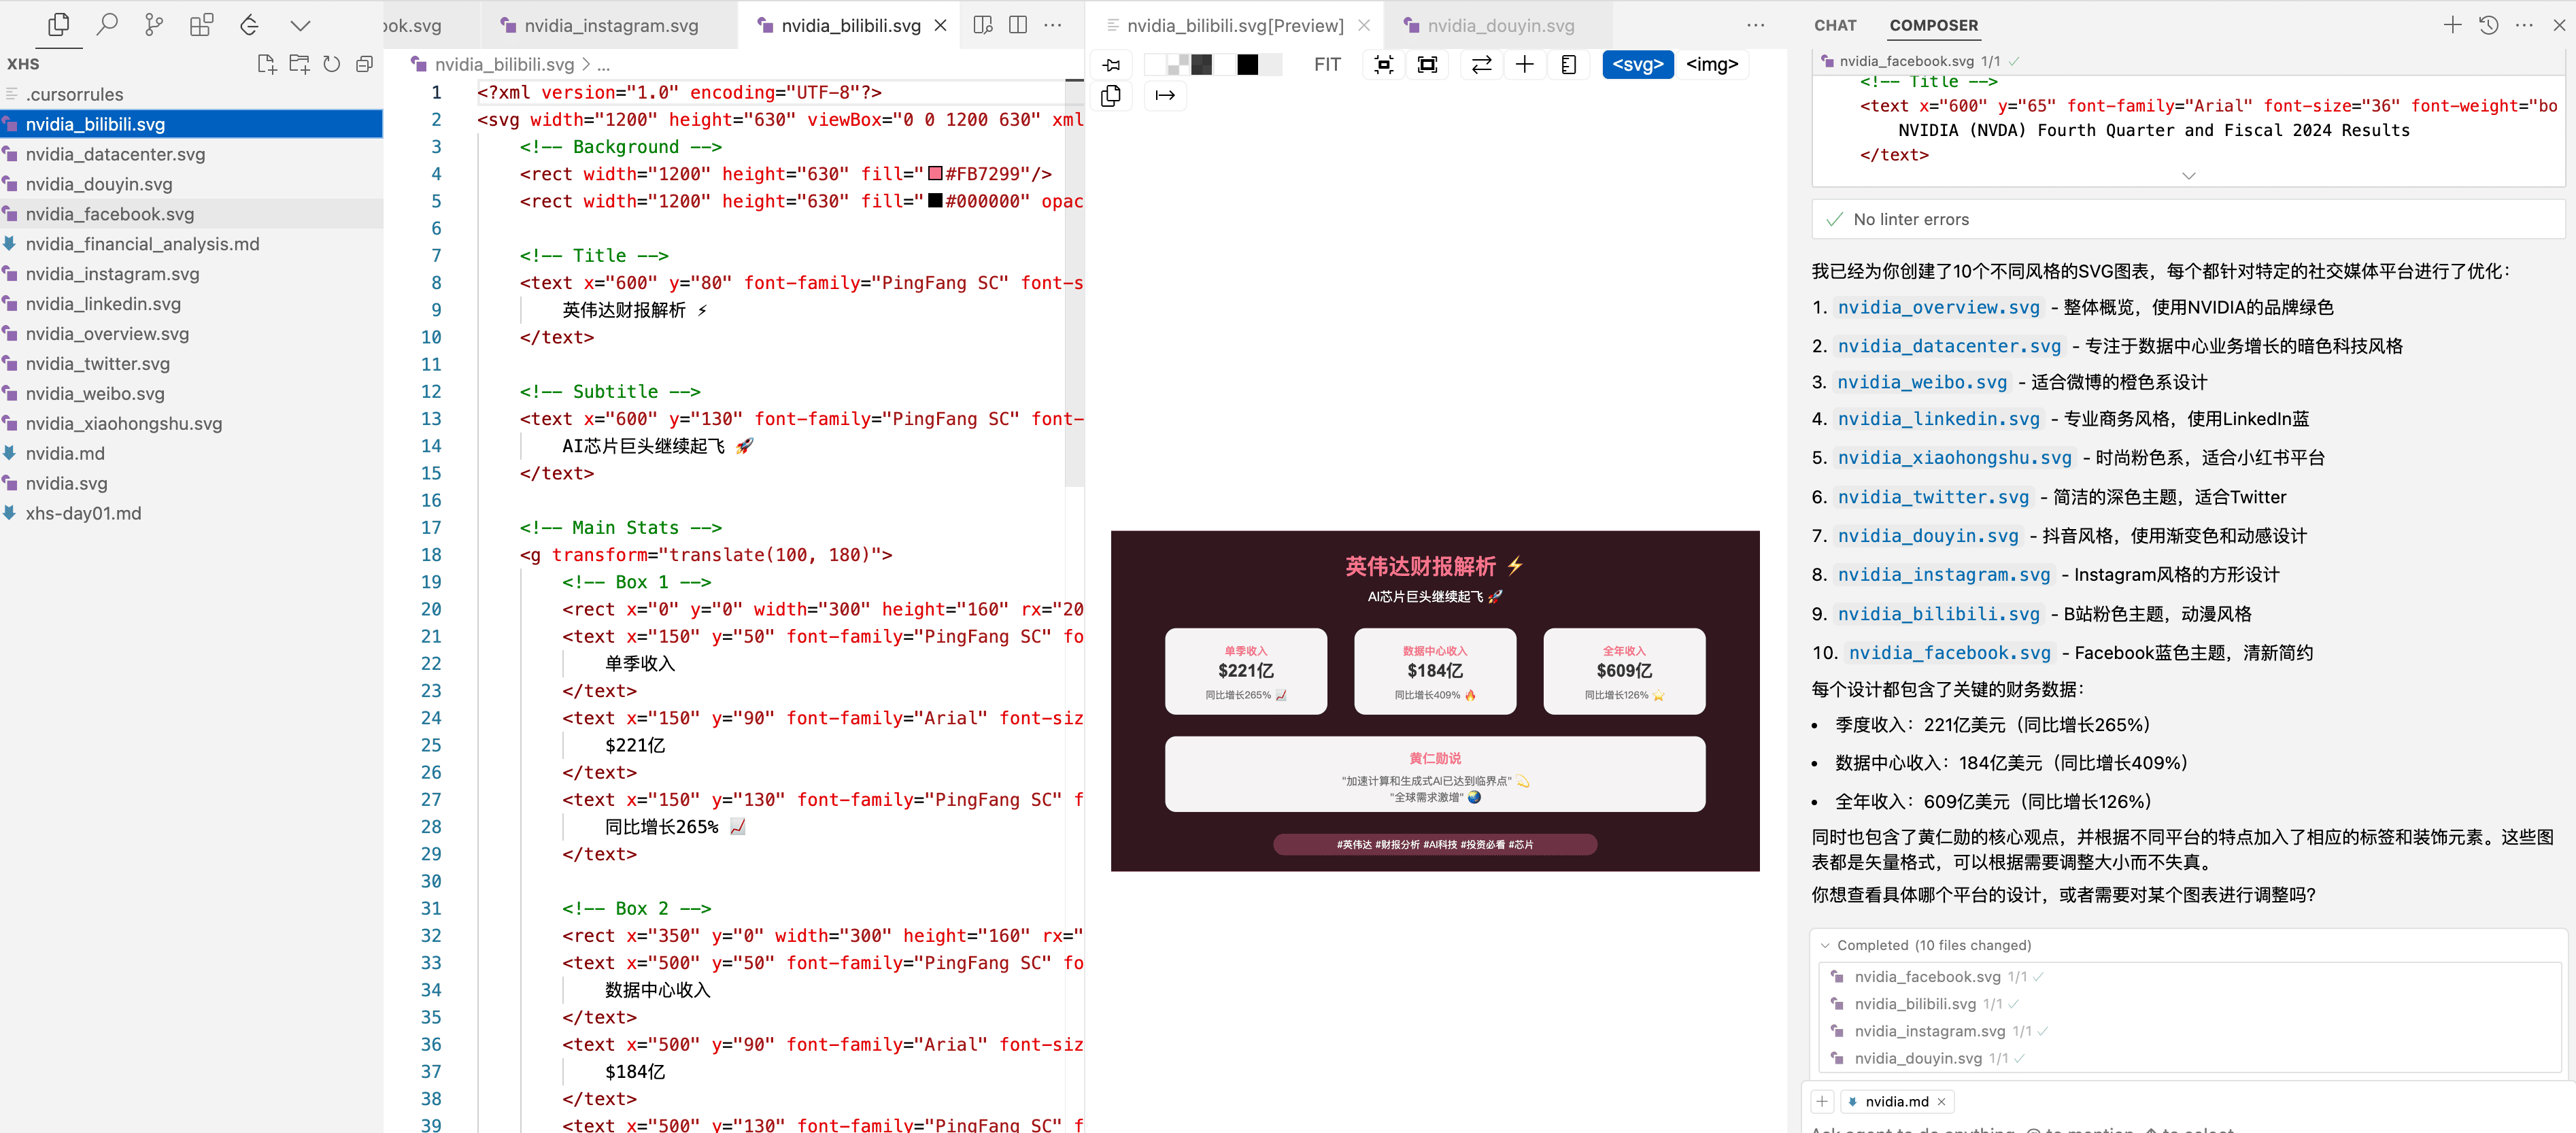
Task: Split the editor right
Action: click(1018, 25)
